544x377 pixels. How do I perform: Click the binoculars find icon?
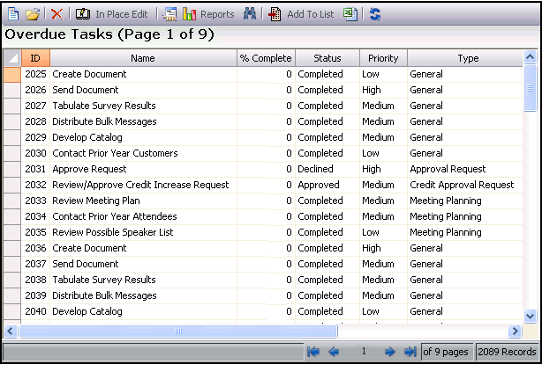click(250, 14)
